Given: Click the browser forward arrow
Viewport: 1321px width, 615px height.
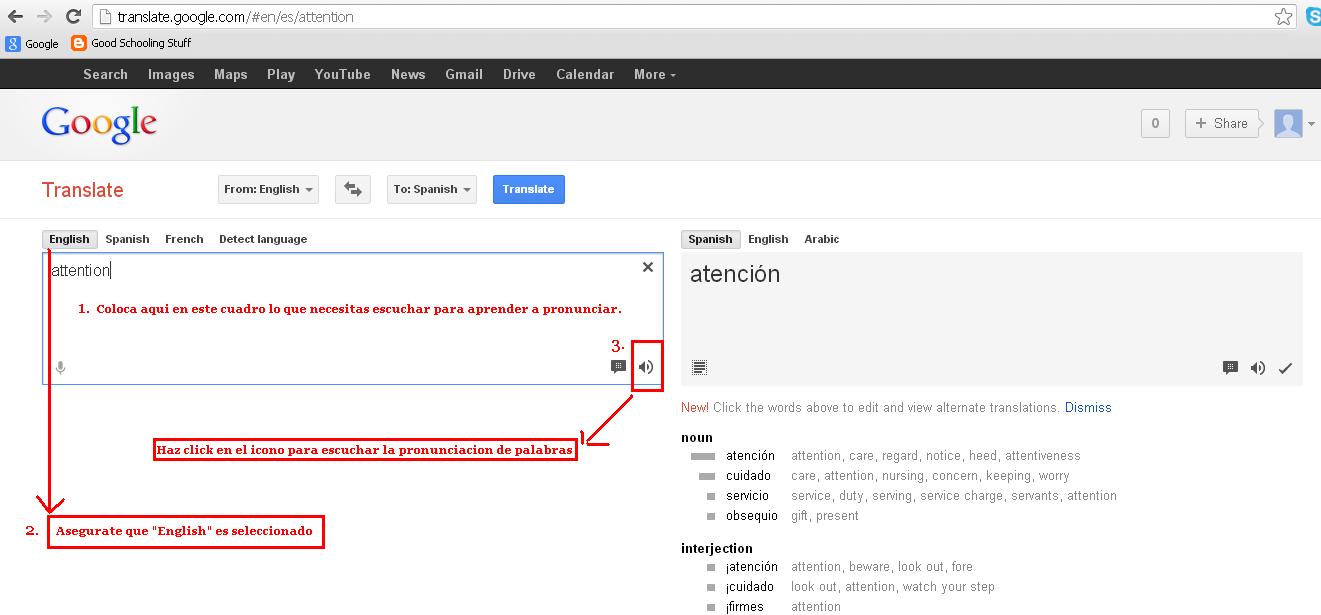Looking at the screenshot, I should [43, 17].
